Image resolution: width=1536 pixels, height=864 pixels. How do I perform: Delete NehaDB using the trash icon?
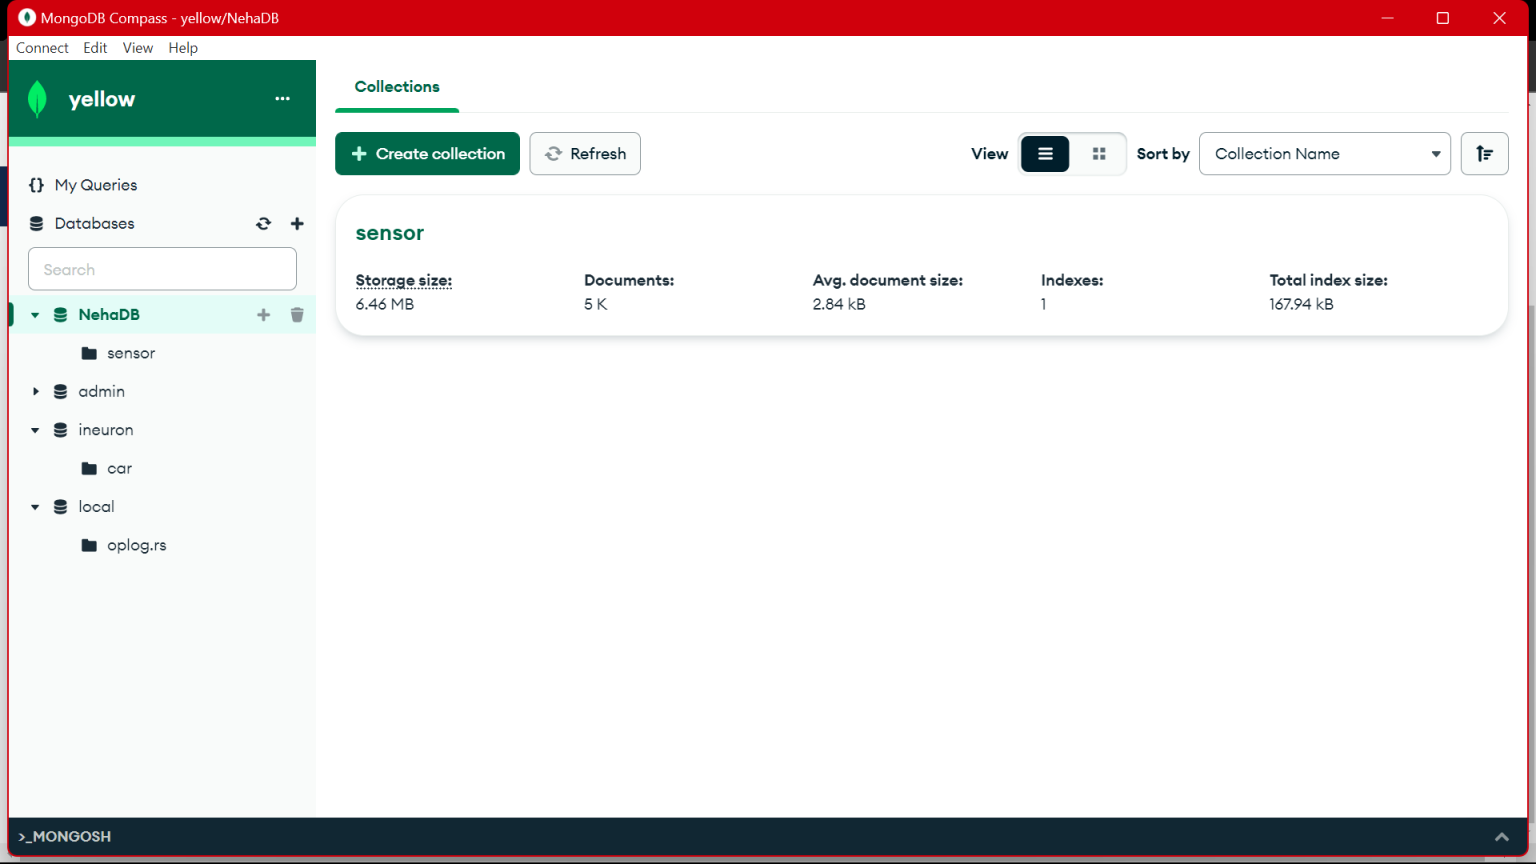297,314
